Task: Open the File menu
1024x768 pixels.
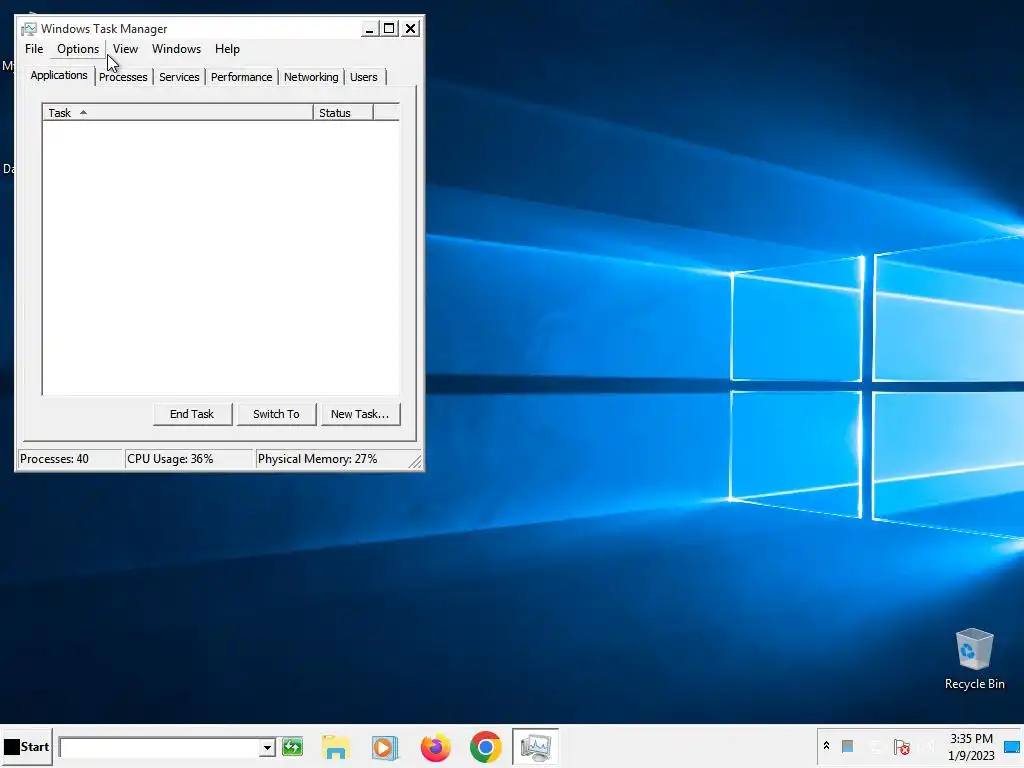Action: (34, 49)
